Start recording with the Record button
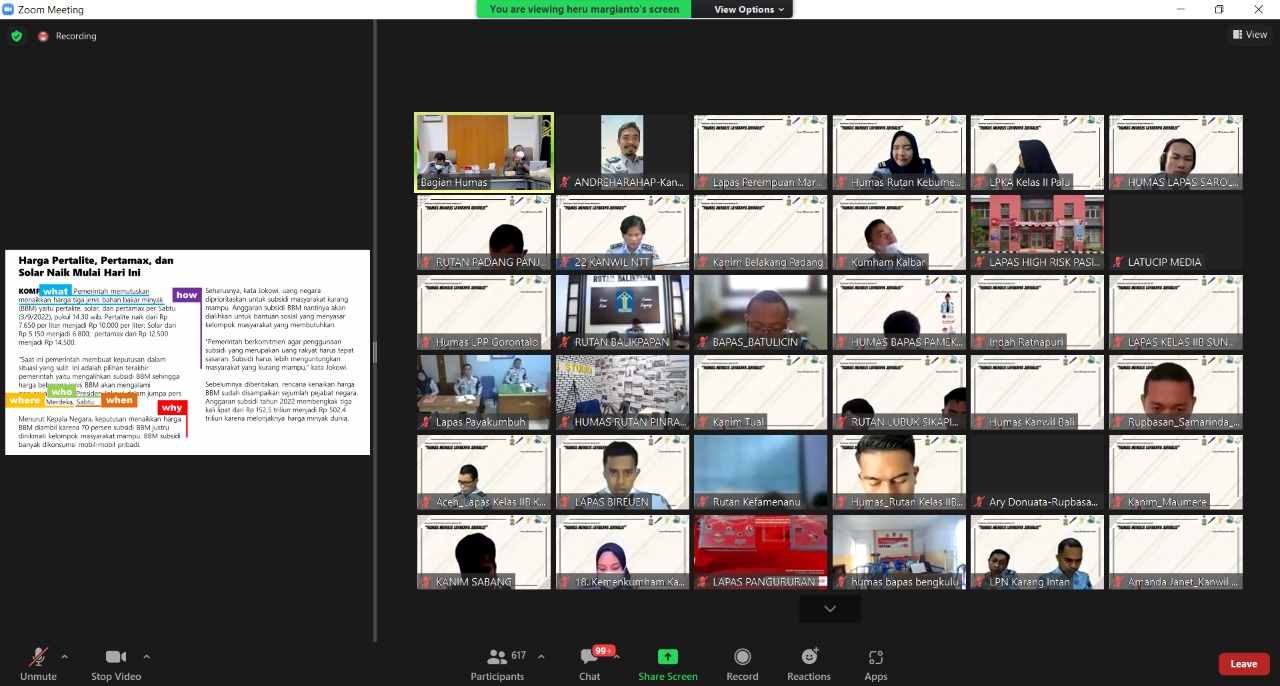1280x686 pixels. pos(742,664)
